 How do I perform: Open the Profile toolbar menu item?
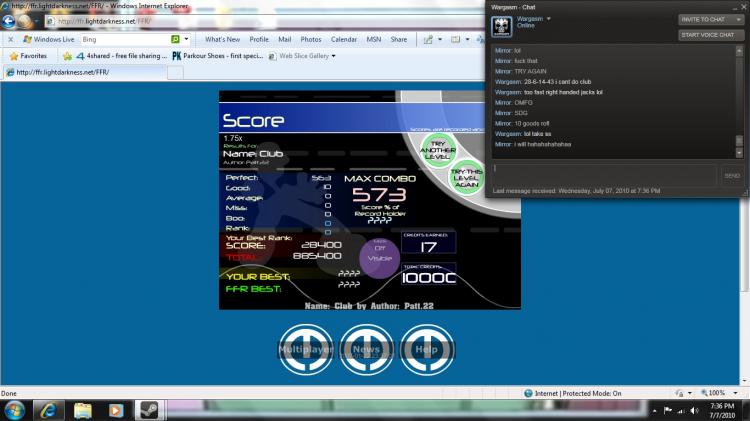click(259, 39)
